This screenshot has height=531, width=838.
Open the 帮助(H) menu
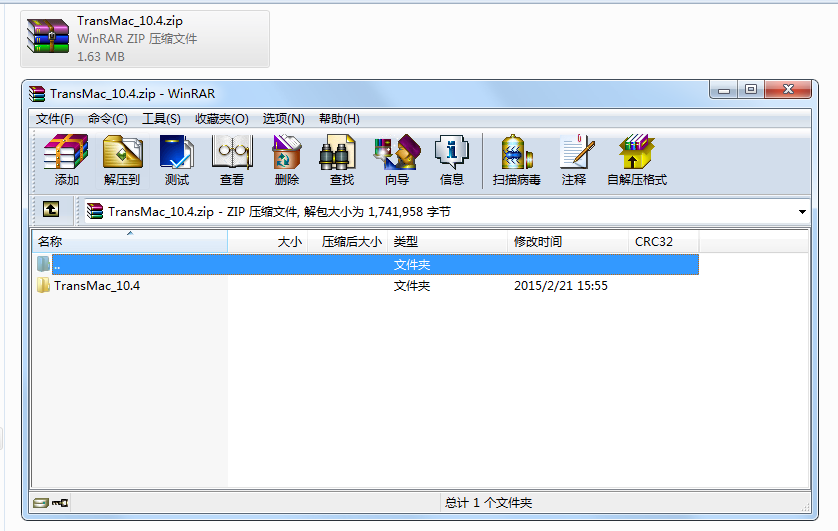tap(339, 119)
